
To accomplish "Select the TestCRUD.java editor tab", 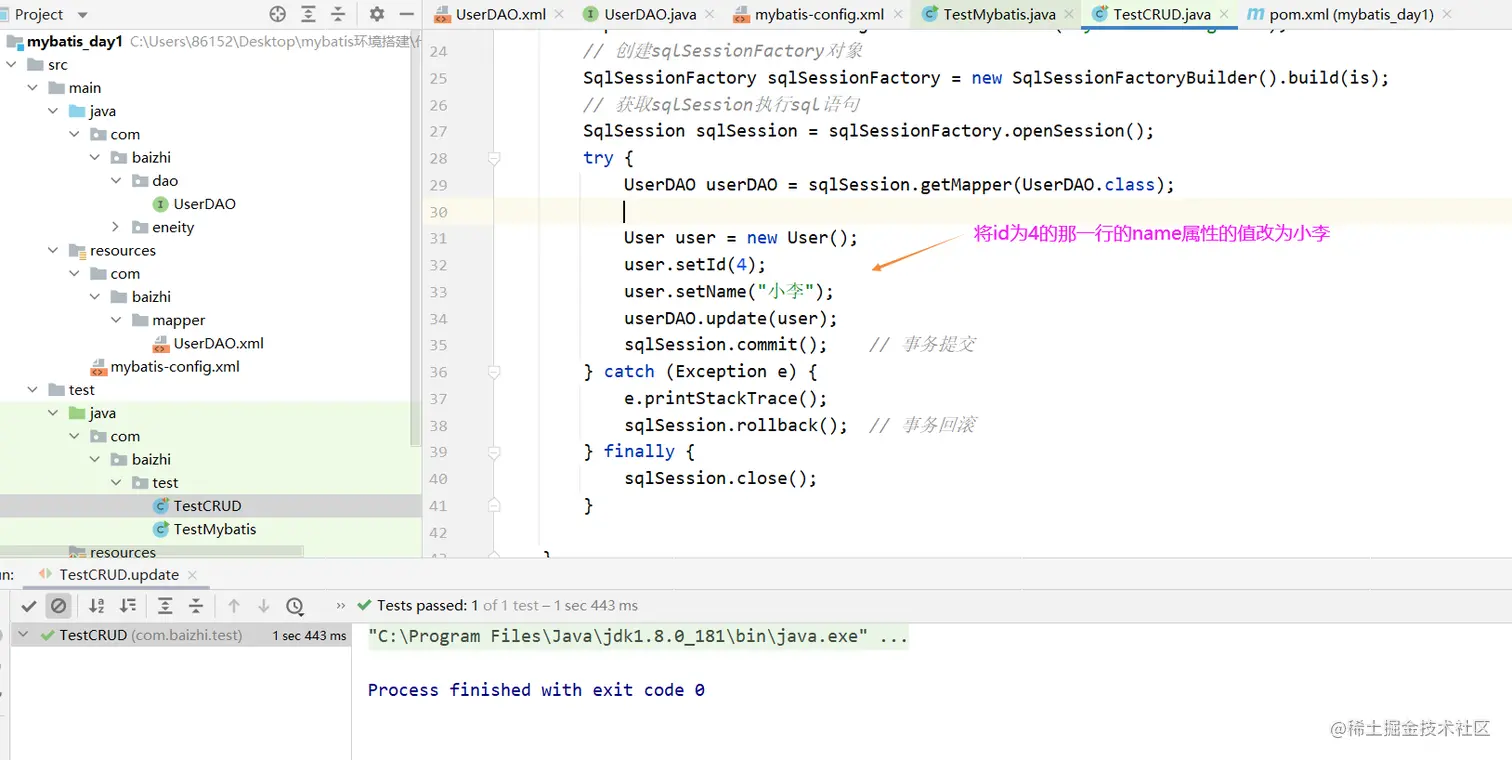I will (1162, 14).
